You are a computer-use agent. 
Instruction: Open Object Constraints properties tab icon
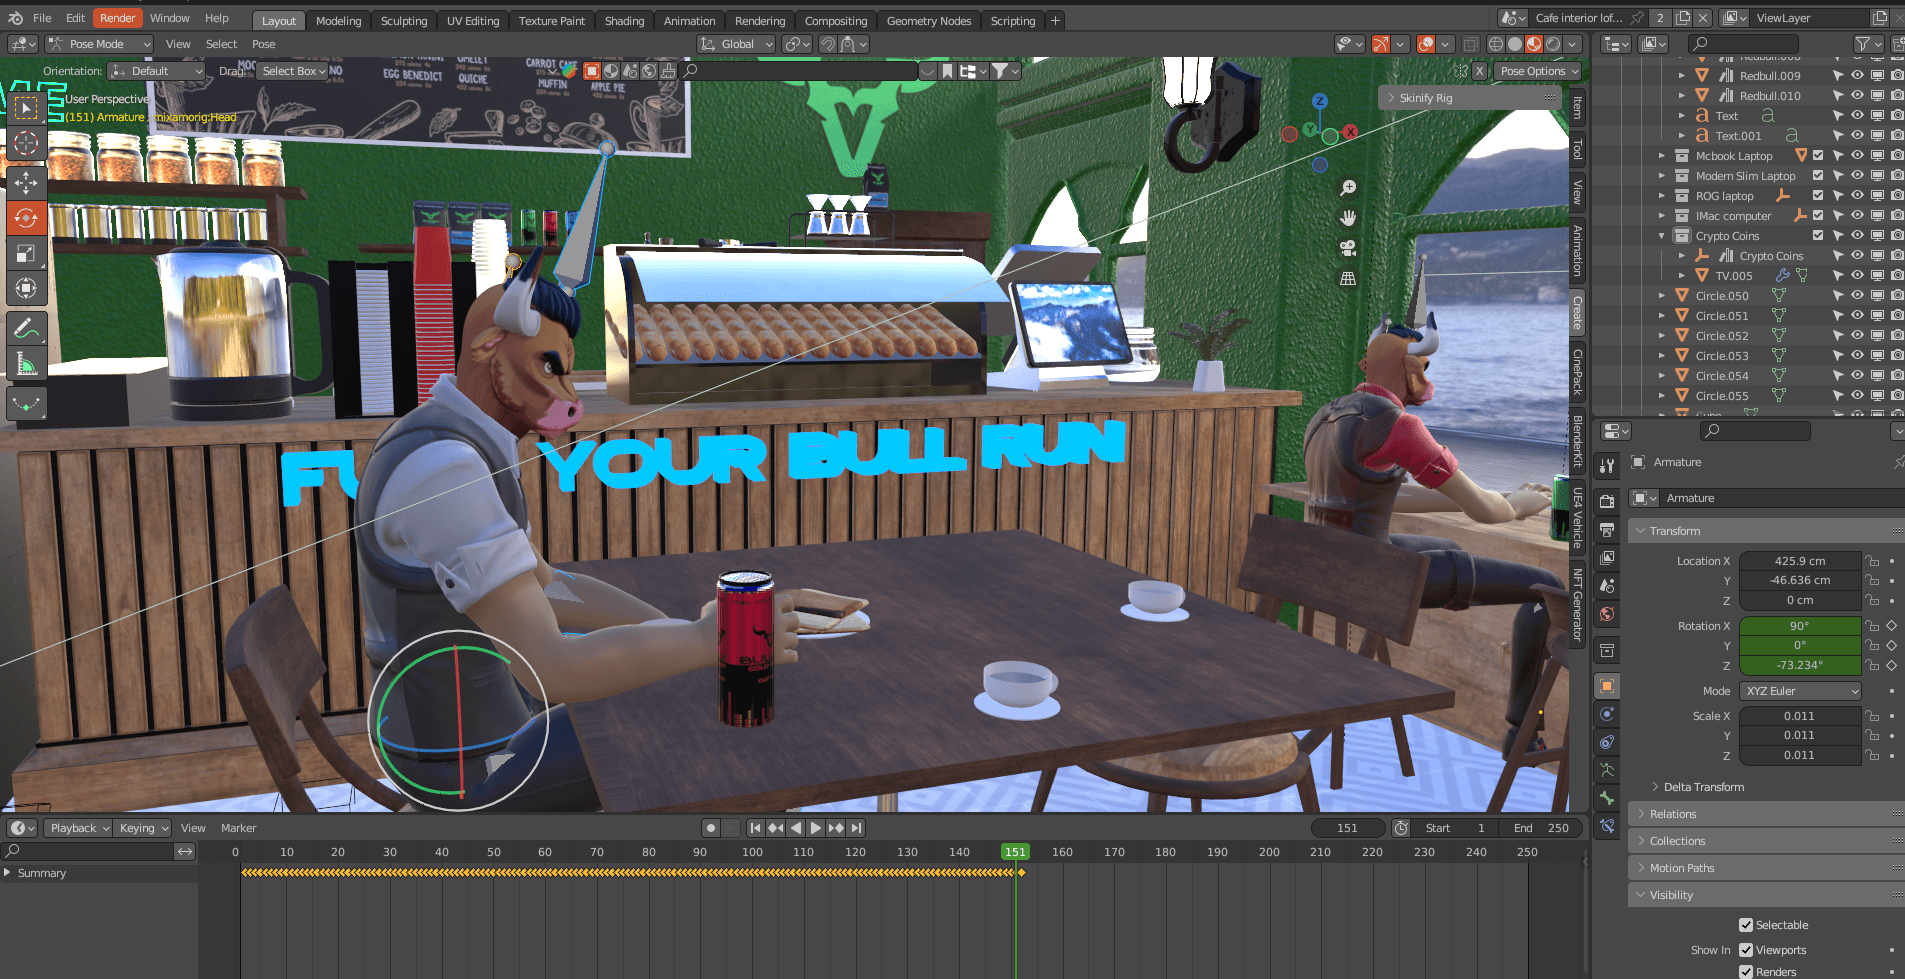click(x=1607, y=742)
